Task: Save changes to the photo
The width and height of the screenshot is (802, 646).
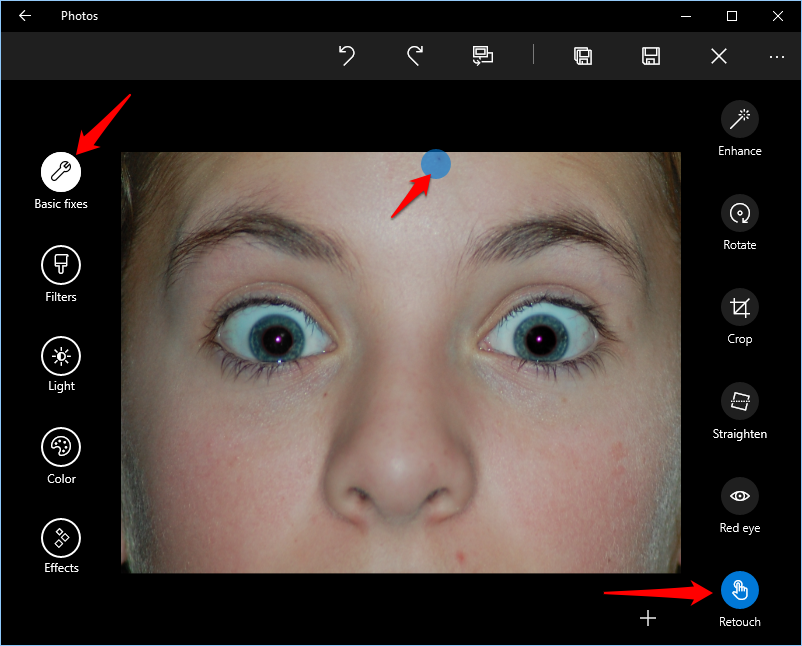Action: [651, 56]
